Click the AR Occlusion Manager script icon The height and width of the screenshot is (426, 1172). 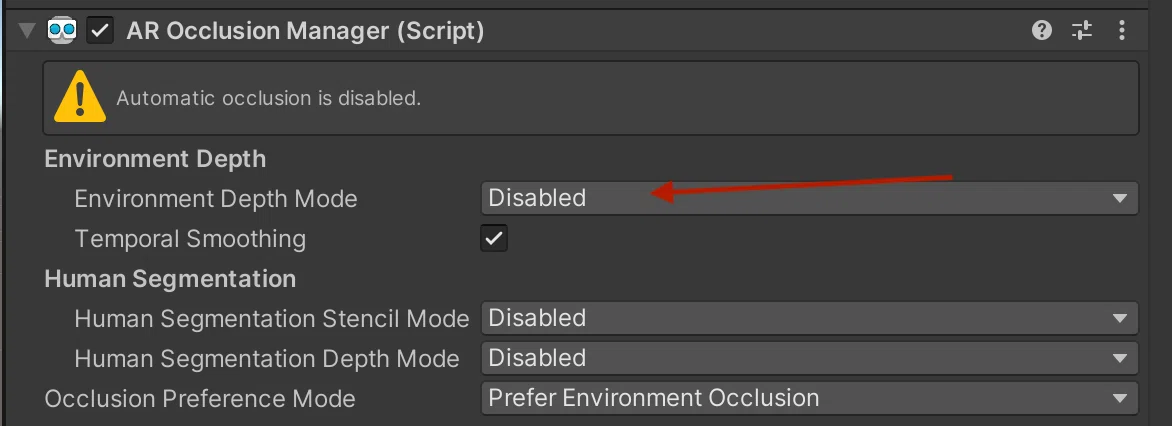62,31
